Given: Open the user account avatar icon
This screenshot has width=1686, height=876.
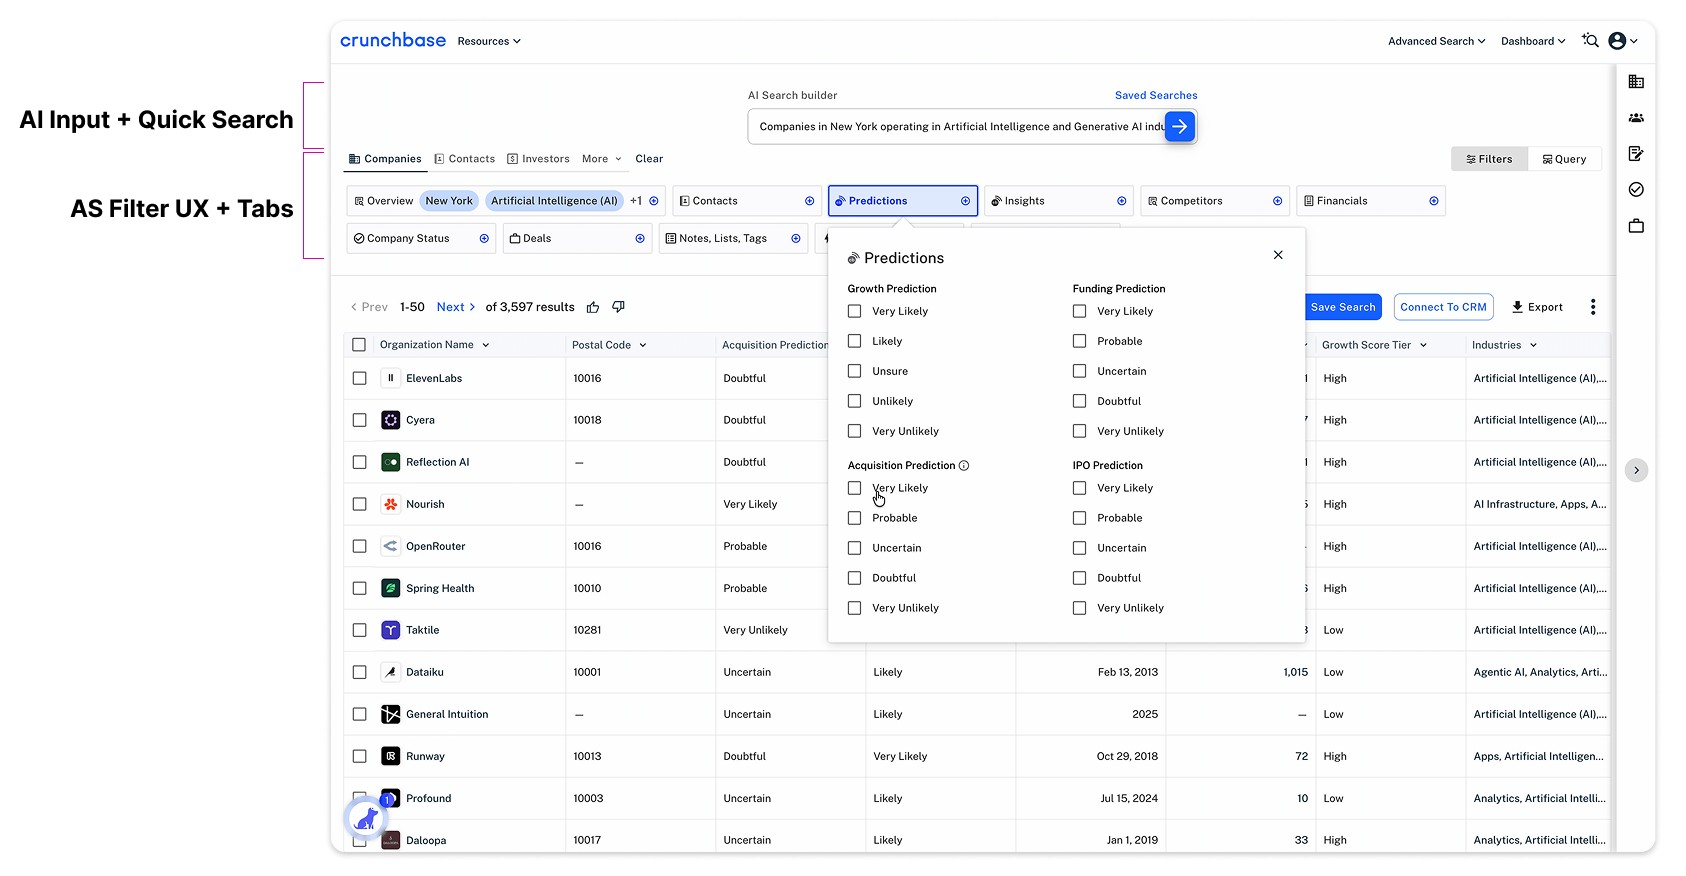Looking at the screenshot, I should (1617, 41).
